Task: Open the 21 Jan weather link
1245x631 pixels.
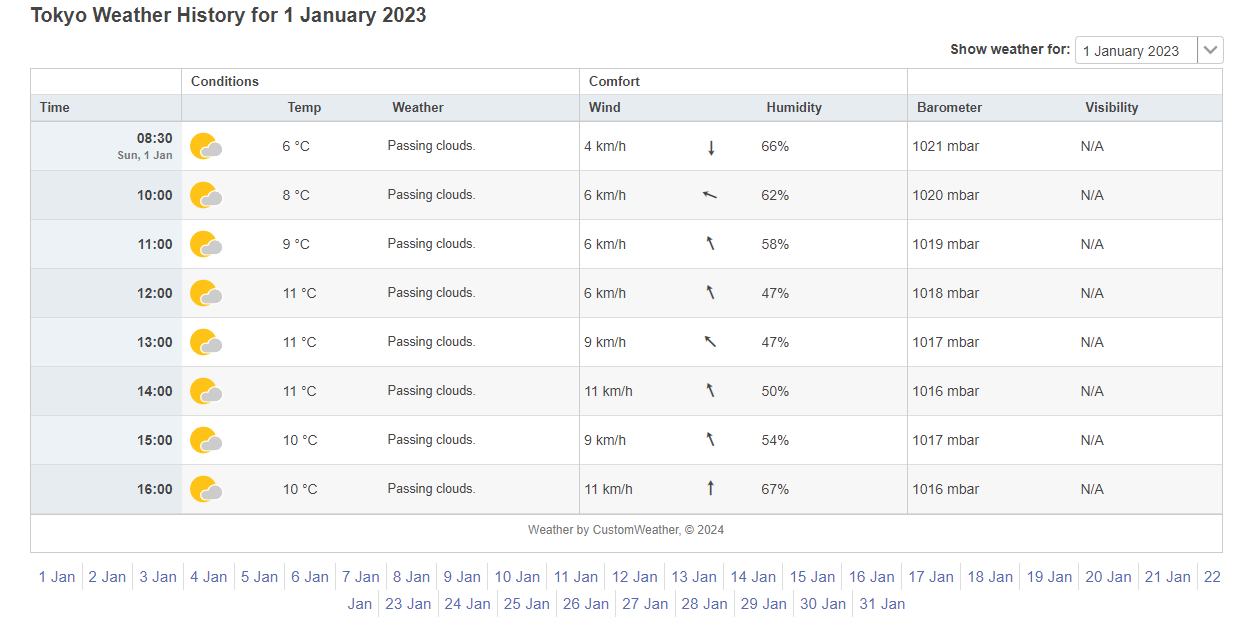Action: tap(1167, 577)
